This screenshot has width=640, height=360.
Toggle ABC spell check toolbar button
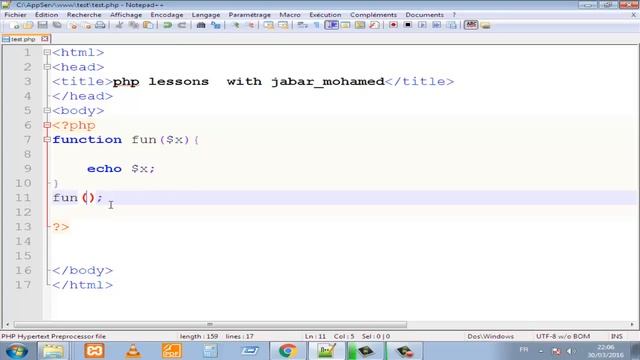471,25
